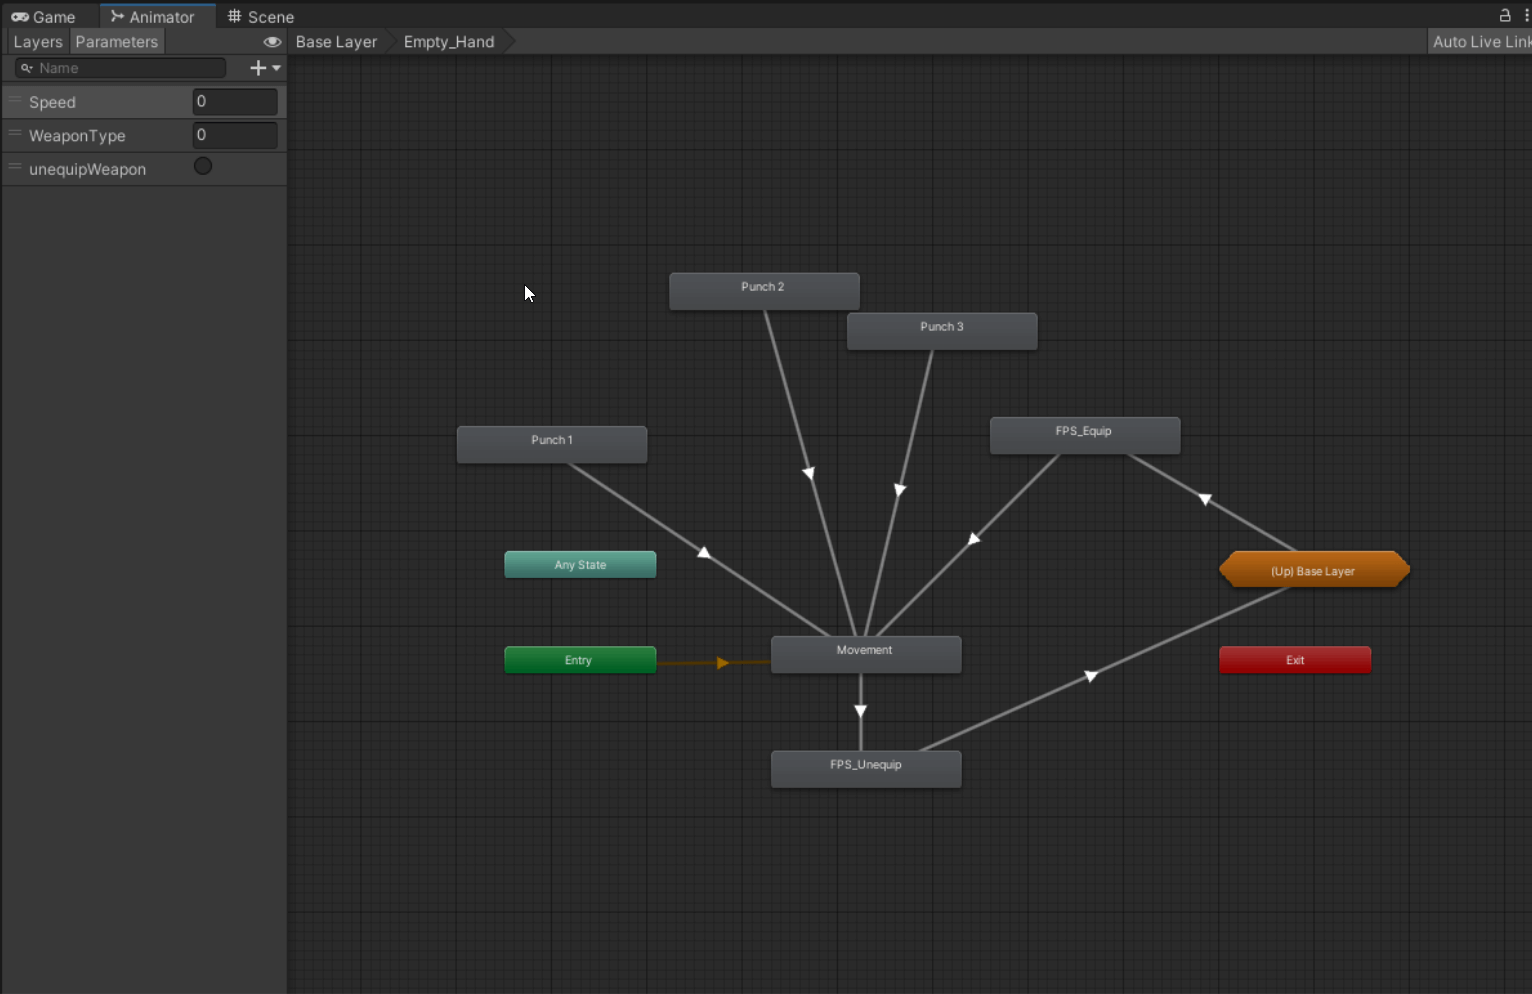Select the Movement to FPS_Equip transition arrow
The height and width of the screenshot is (994, 1532).
coord(974,539)
